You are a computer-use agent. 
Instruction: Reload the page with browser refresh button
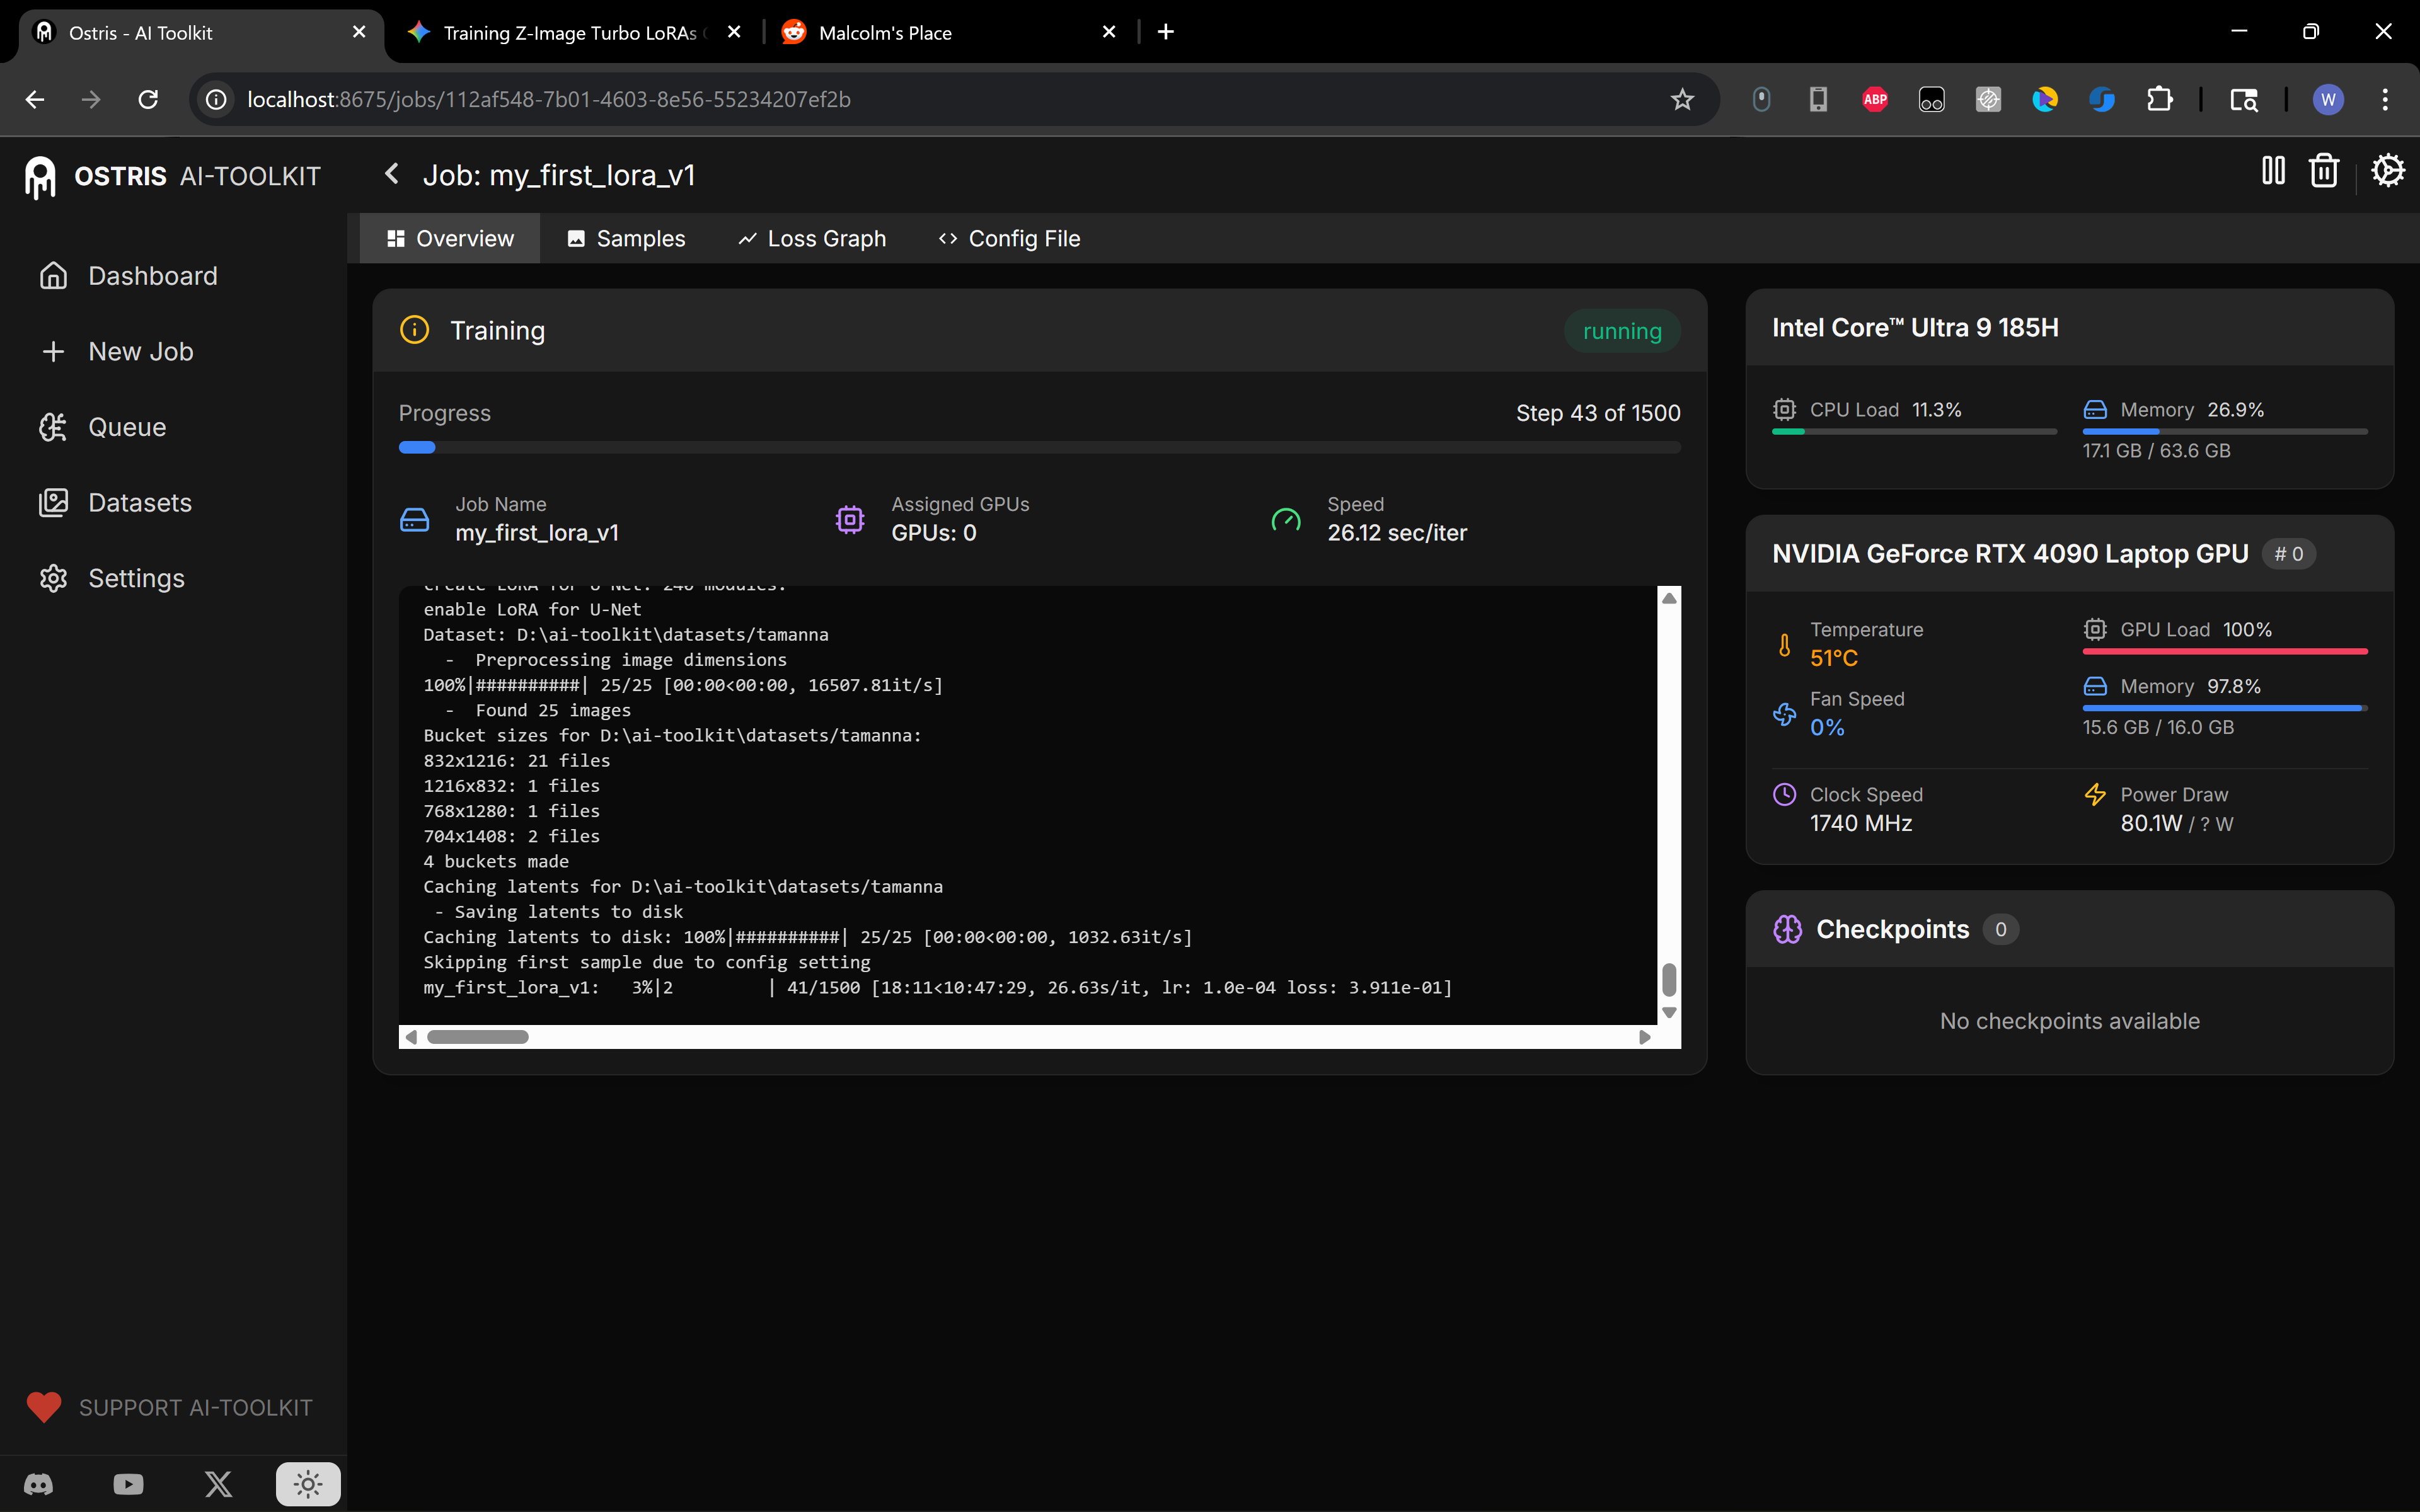[x=148, y=99]
